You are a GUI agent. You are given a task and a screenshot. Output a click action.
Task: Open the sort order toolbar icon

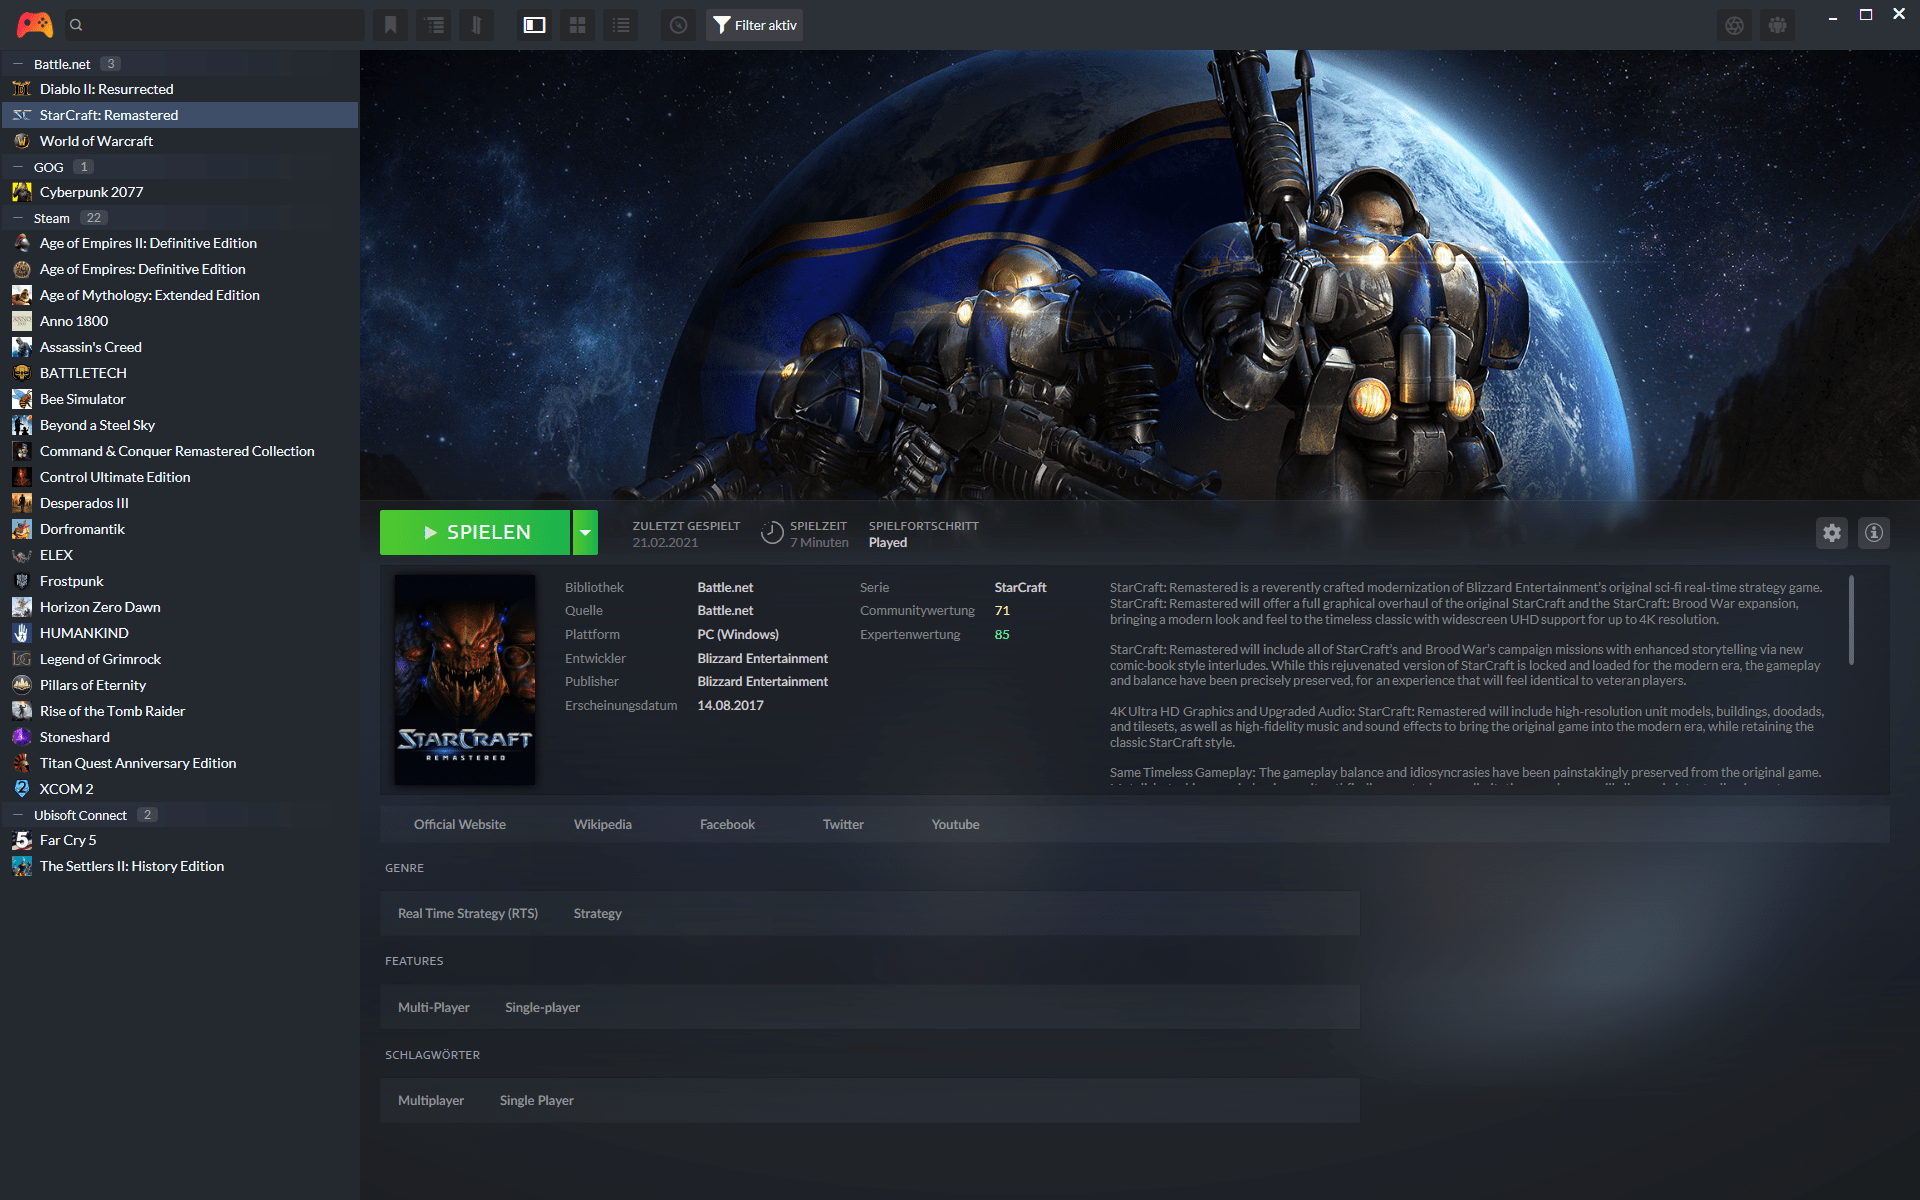477,25
